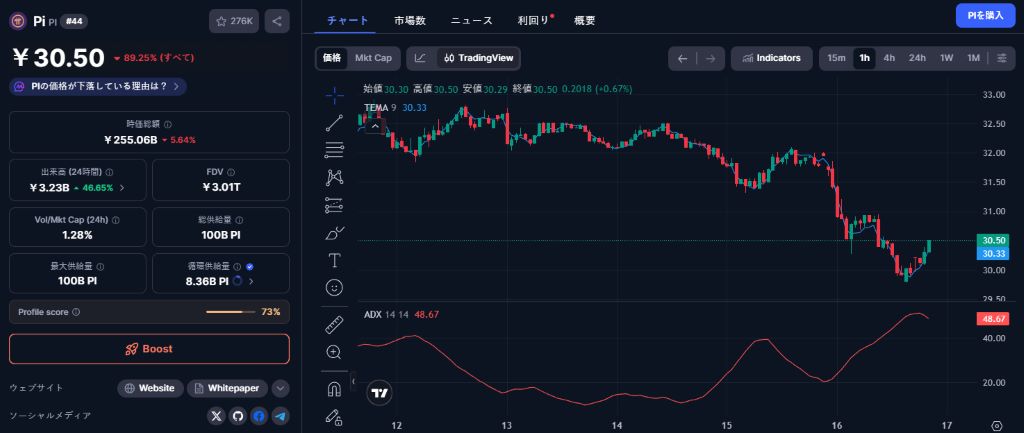
Task: Click the Profile score progress bar
Action: tap(231, 312)
